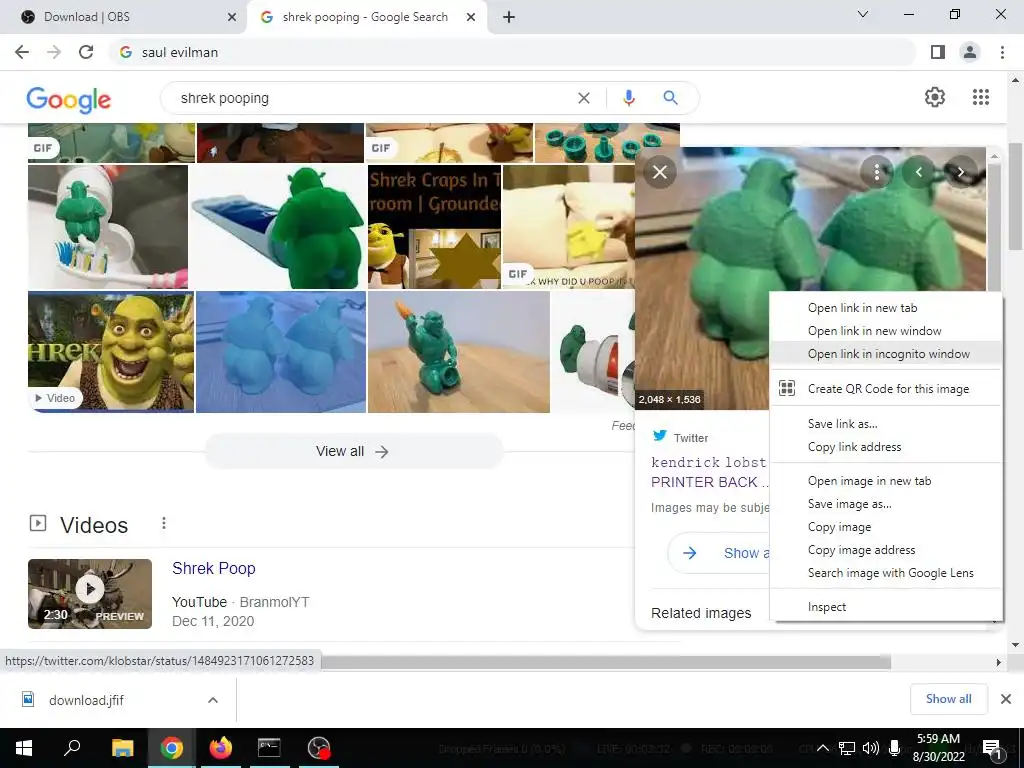Close the image preview panel
The image size is (1024, 768).
660,172
